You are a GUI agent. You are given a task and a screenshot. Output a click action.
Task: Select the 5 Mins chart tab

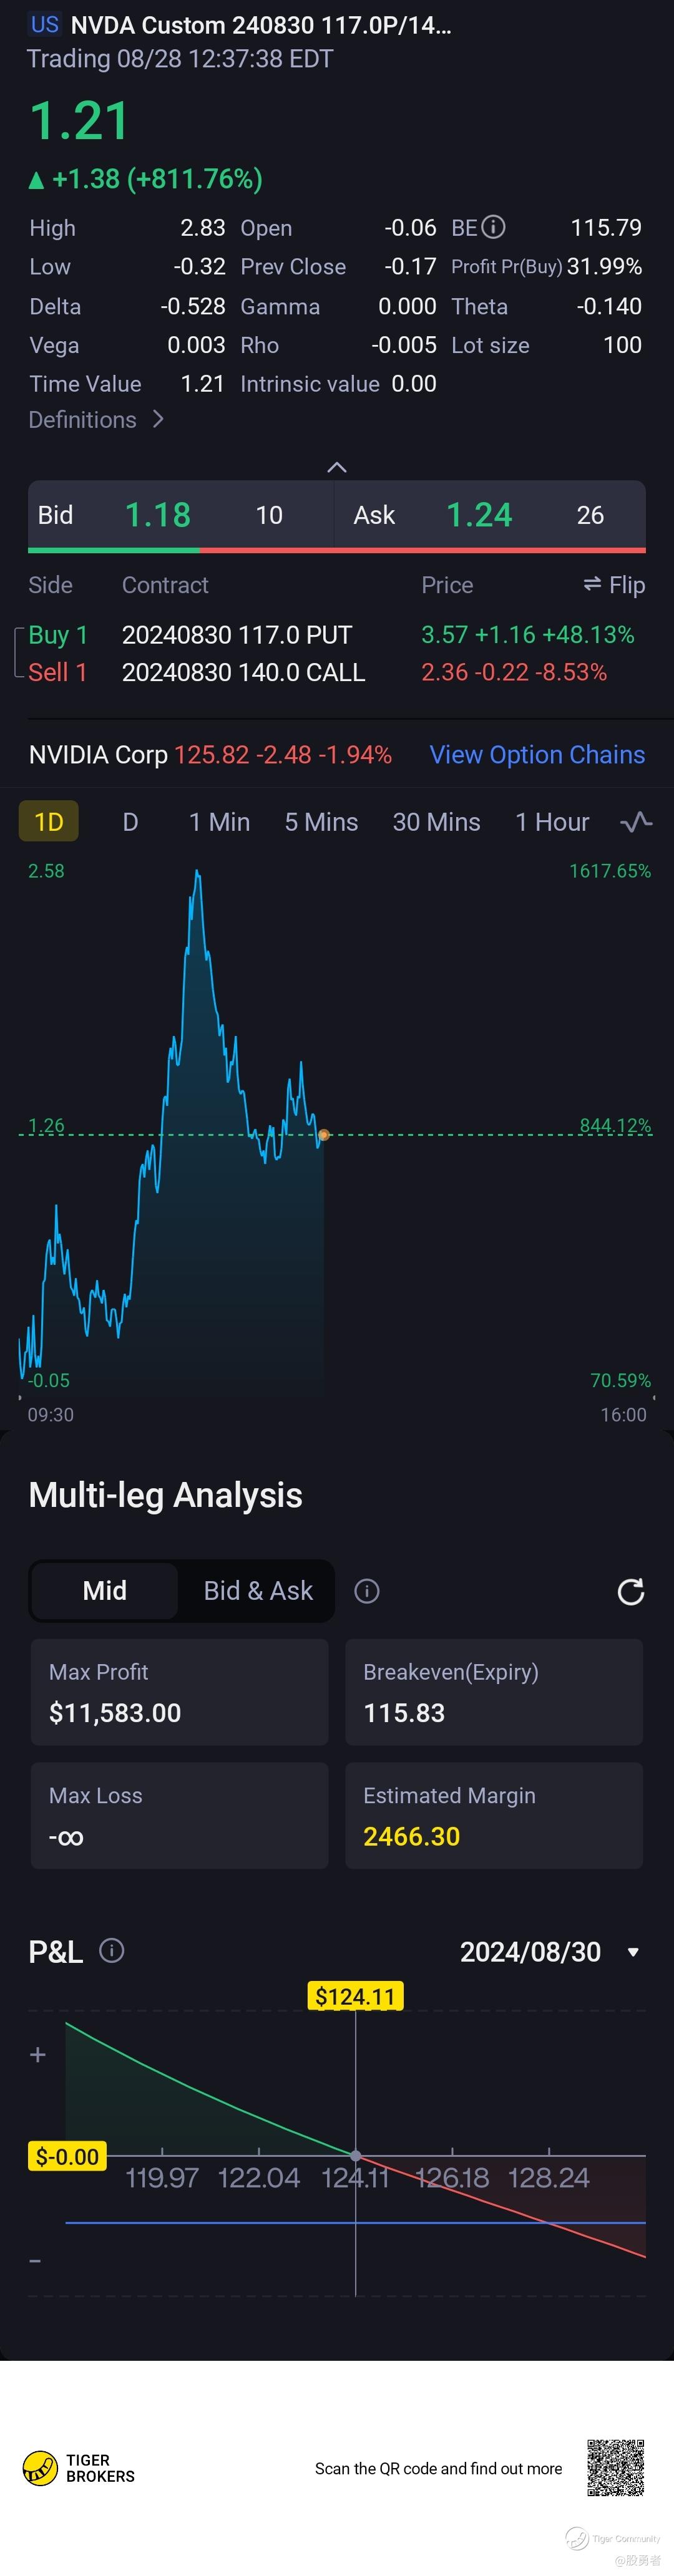[321, 822]
